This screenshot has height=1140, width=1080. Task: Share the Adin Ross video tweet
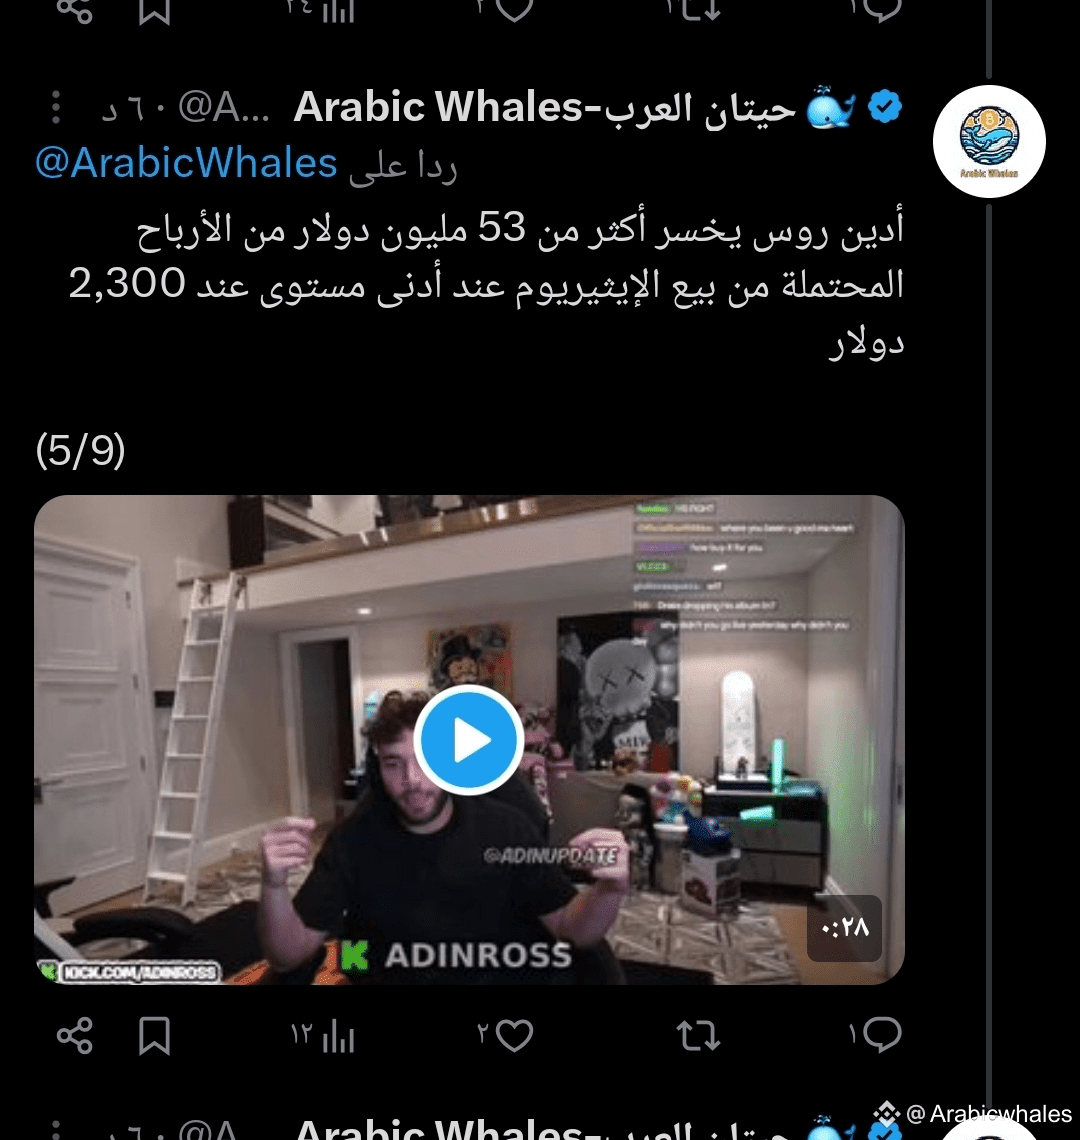pos(75,1035)
